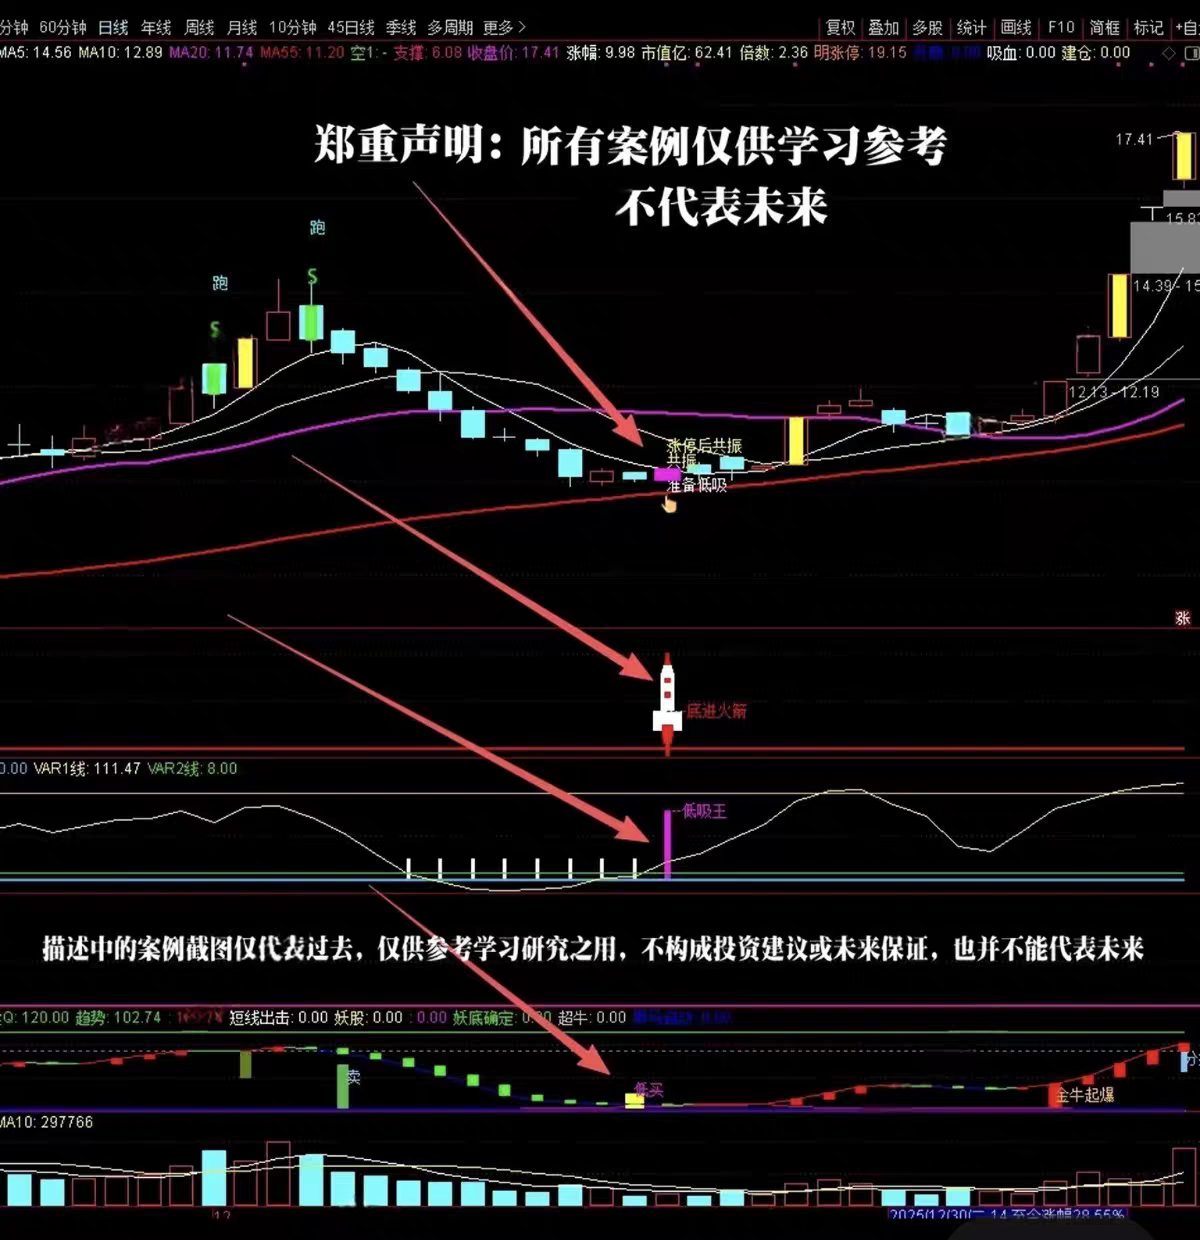1200x1240 pixels.
Task: Select the 年线 period tab
Action: tap(156, 27)
